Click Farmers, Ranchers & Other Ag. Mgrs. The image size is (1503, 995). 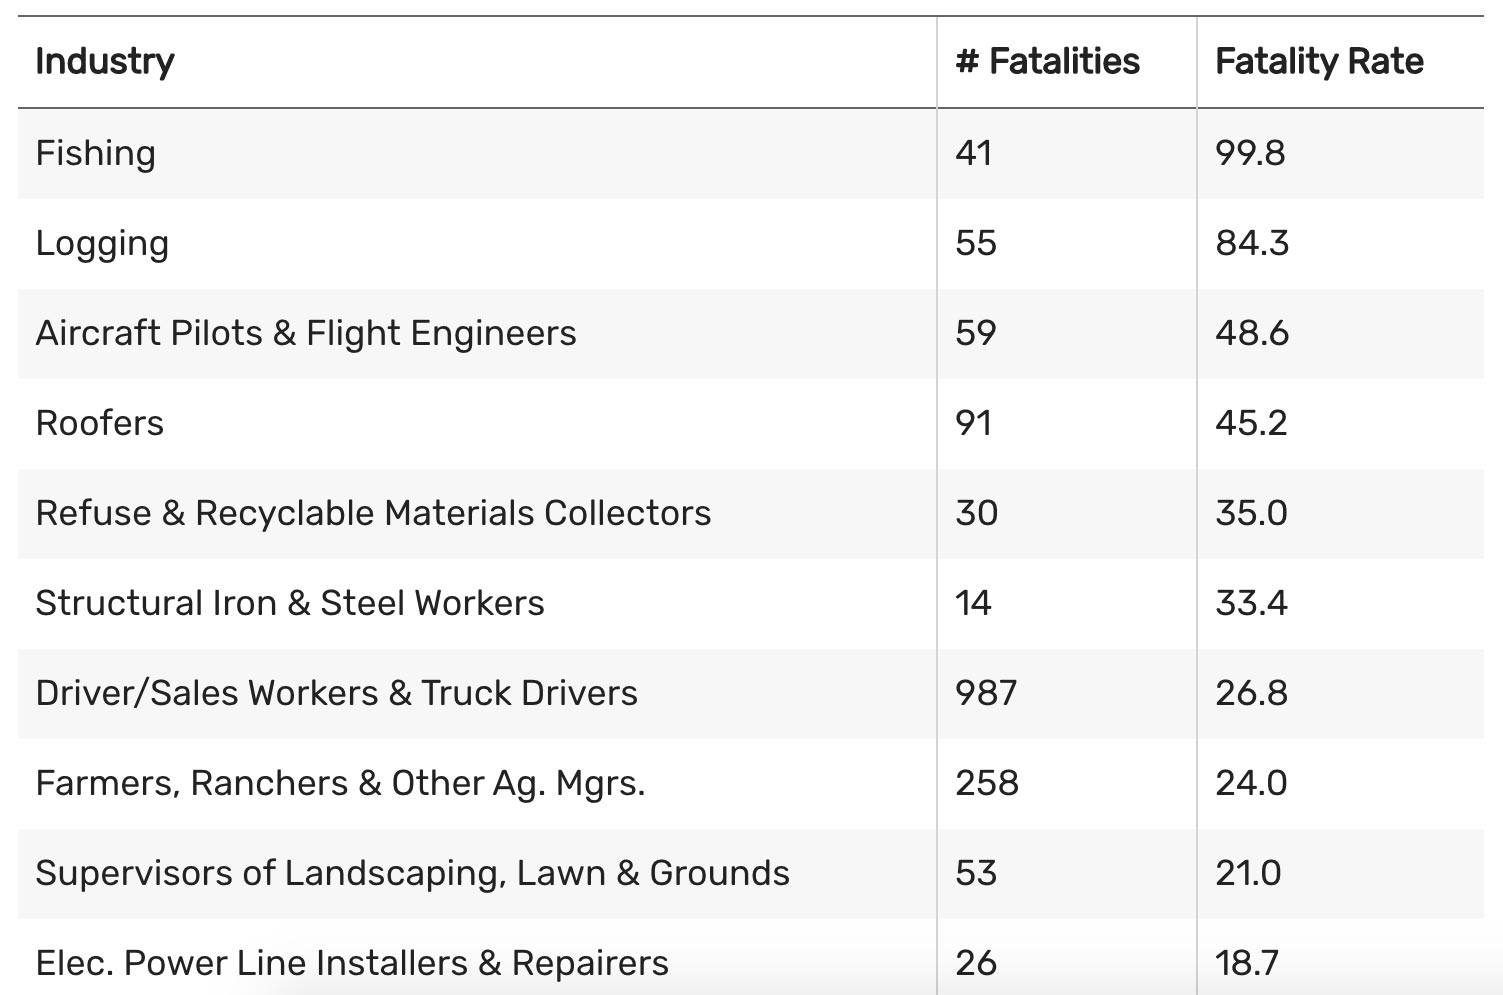click(340, 783)
